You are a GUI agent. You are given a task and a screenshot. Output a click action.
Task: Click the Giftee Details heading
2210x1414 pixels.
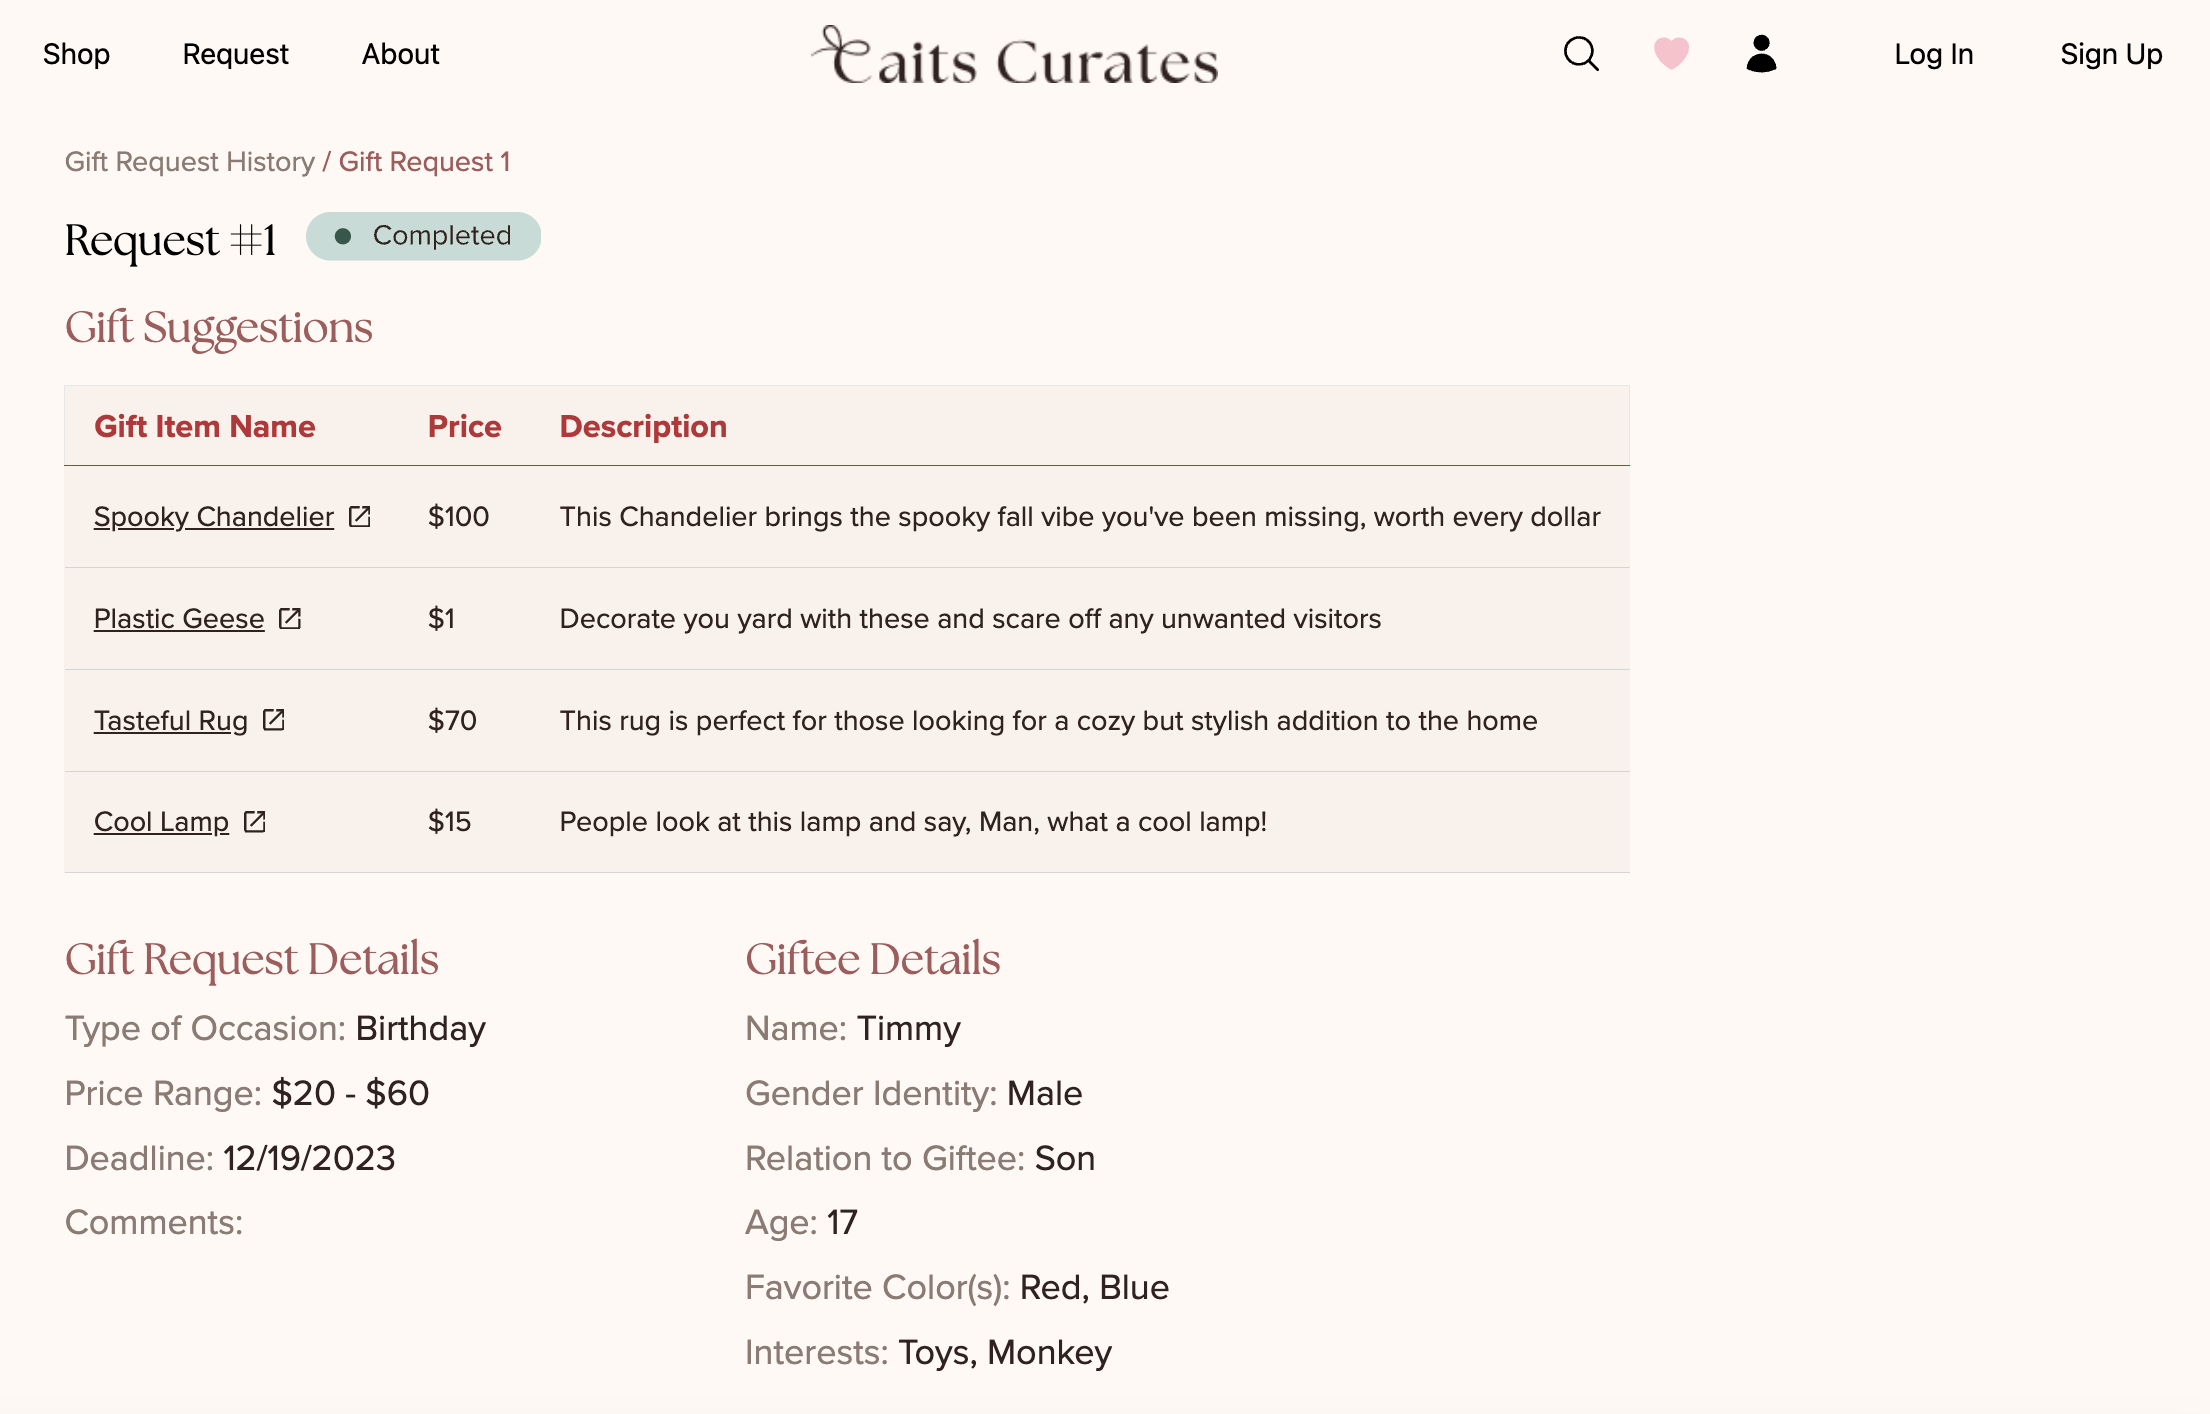pyautogui.click(x=872, y=959)
